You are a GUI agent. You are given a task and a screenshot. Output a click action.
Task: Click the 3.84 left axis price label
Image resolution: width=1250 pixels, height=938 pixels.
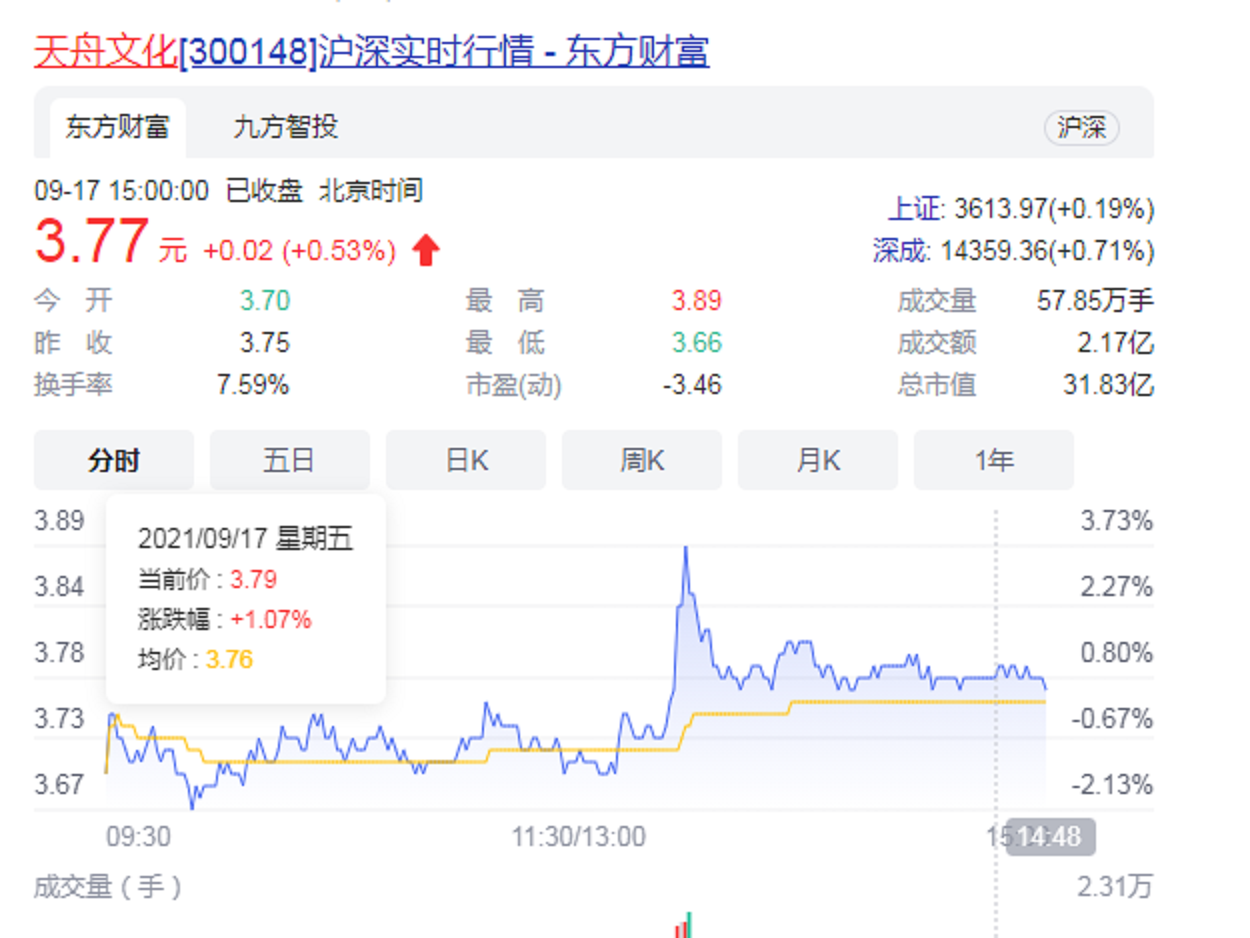pyautogui.click(x=59, y=586)
